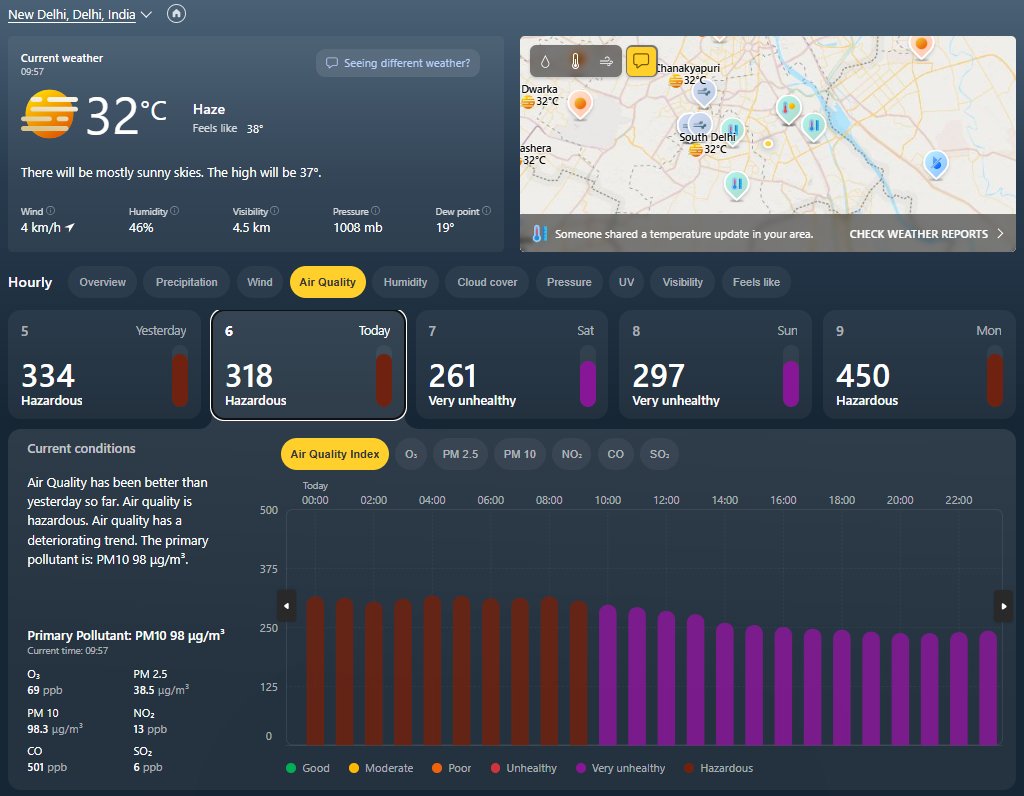Click the 10:00 purple bar in chart

(608, 675)
